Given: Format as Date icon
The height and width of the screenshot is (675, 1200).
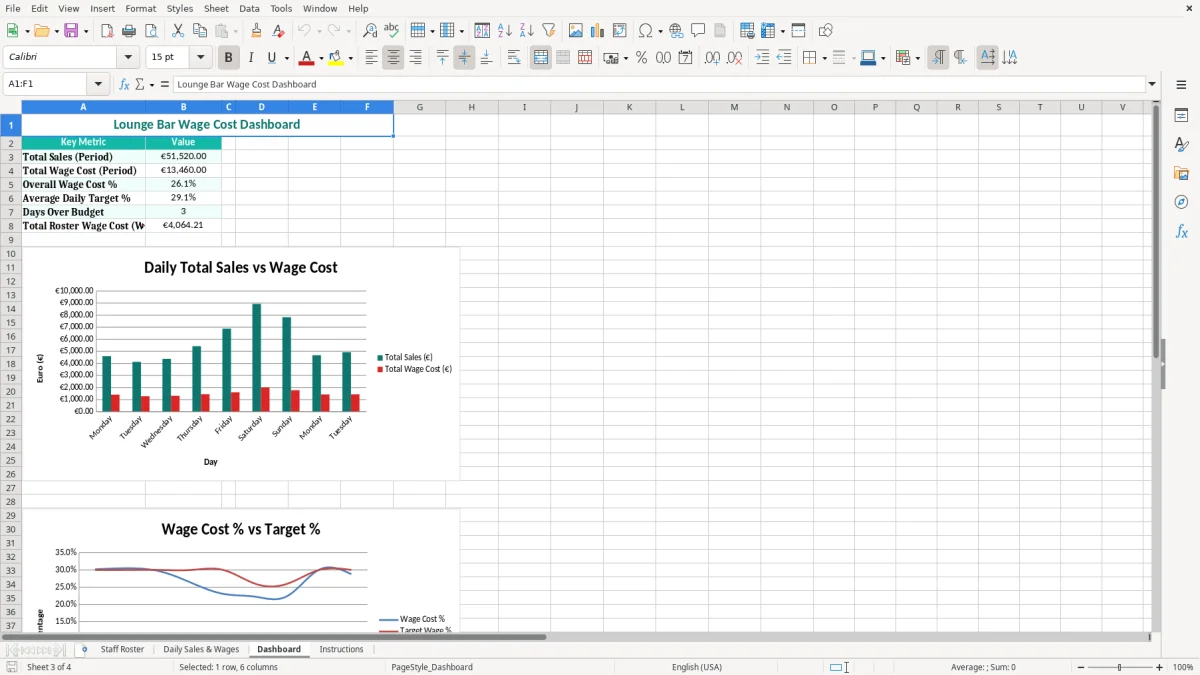Looking at the screenshot, I should (x=686, y=58).
